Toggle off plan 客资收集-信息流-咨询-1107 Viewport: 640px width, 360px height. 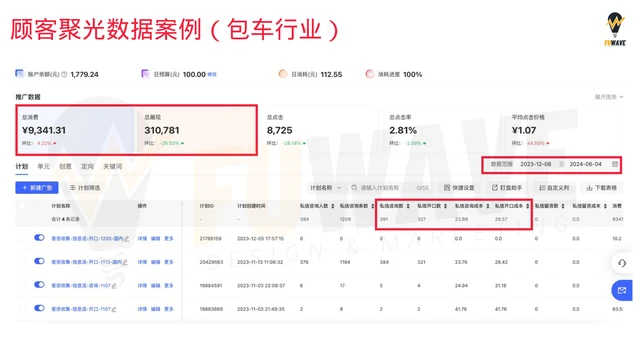39,284
